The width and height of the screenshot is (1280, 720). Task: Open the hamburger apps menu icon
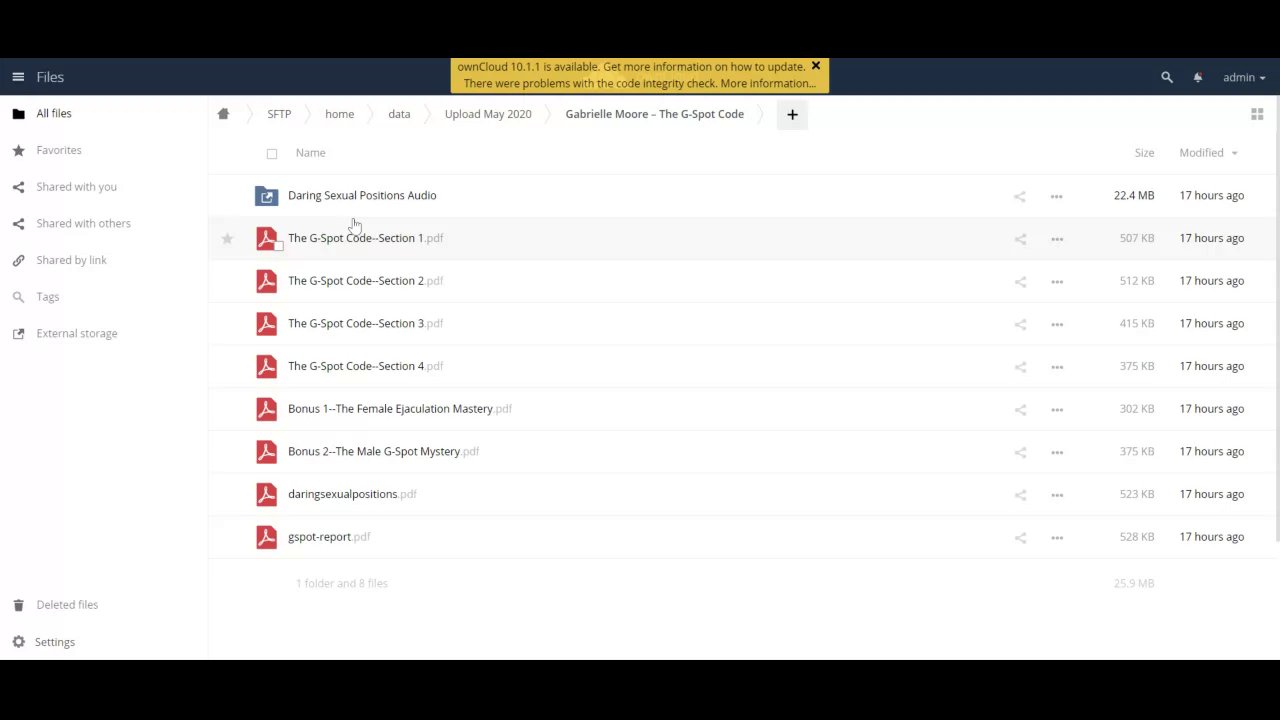tap(18, 77)
